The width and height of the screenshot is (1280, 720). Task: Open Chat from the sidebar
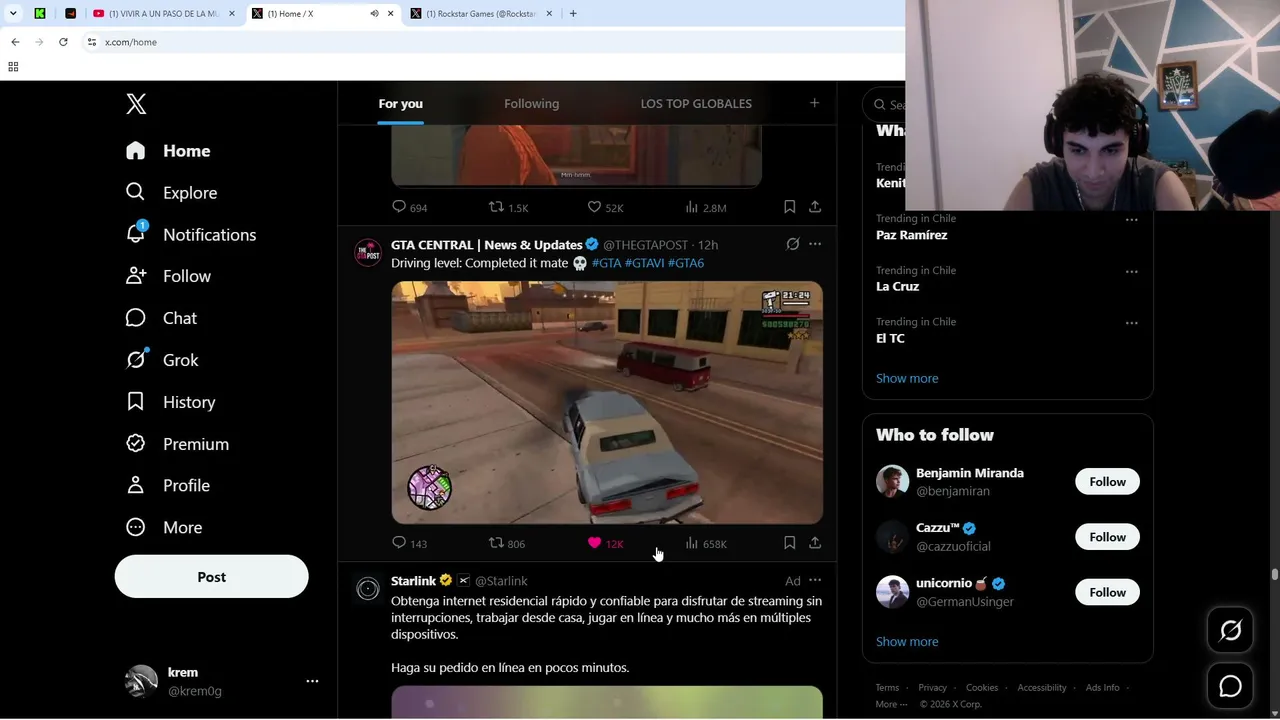pyautogui.click(x=161, y=318)
